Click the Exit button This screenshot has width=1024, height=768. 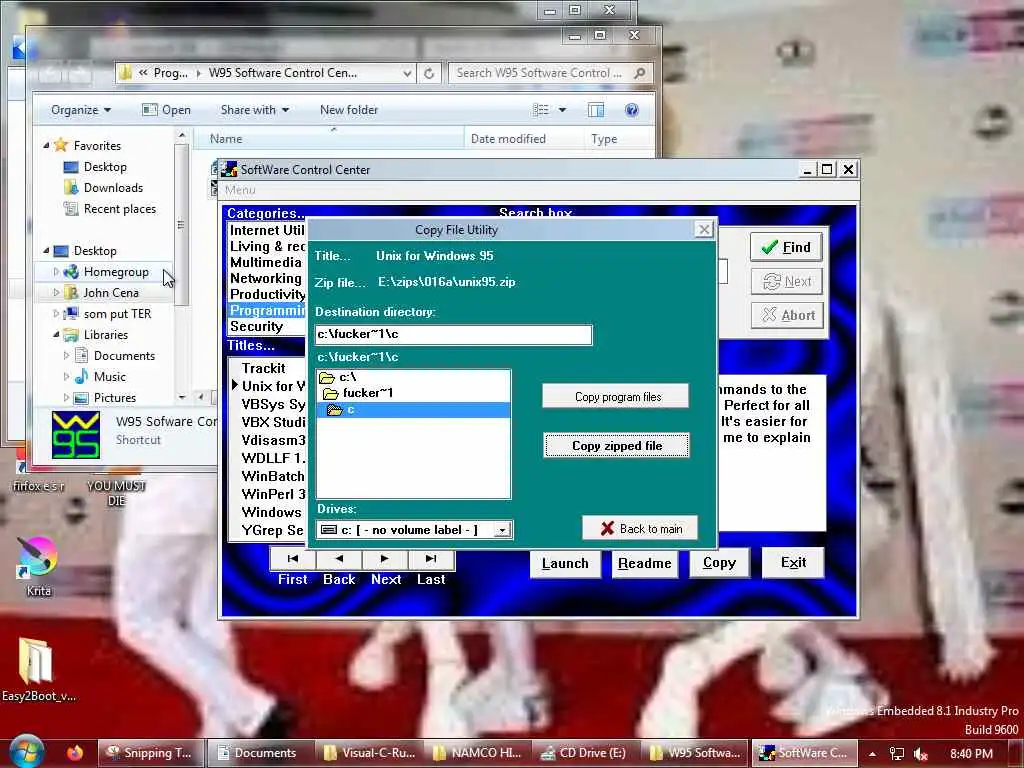click(x=793, y=562)
